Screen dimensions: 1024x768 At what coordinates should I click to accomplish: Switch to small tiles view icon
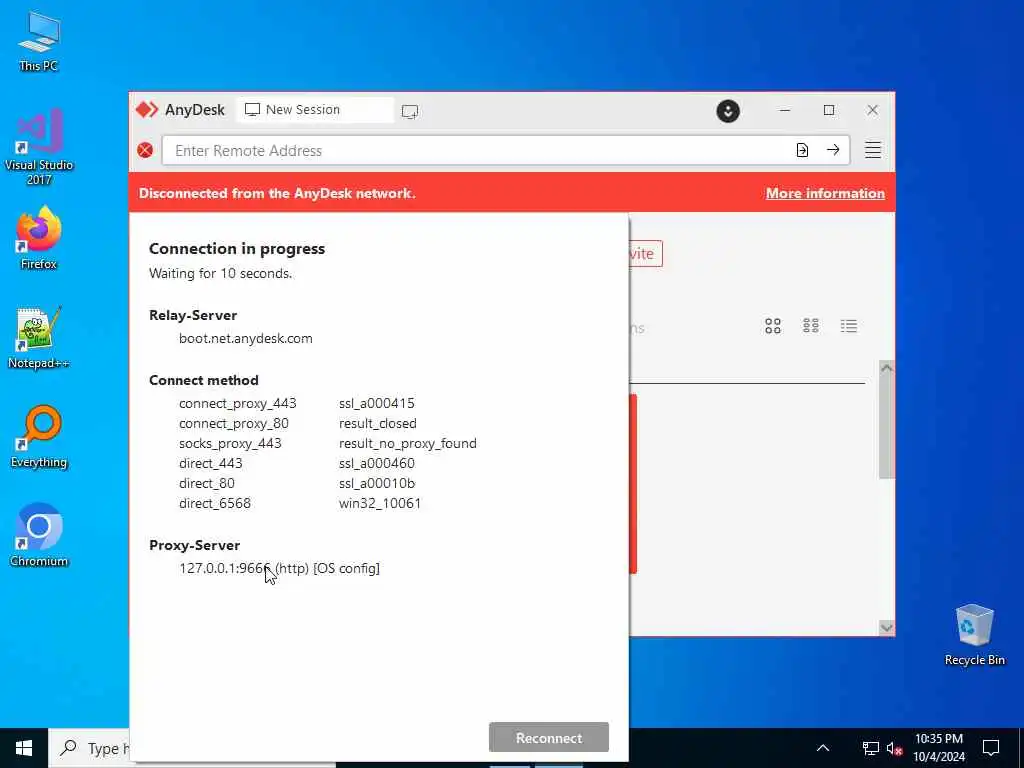810,326
